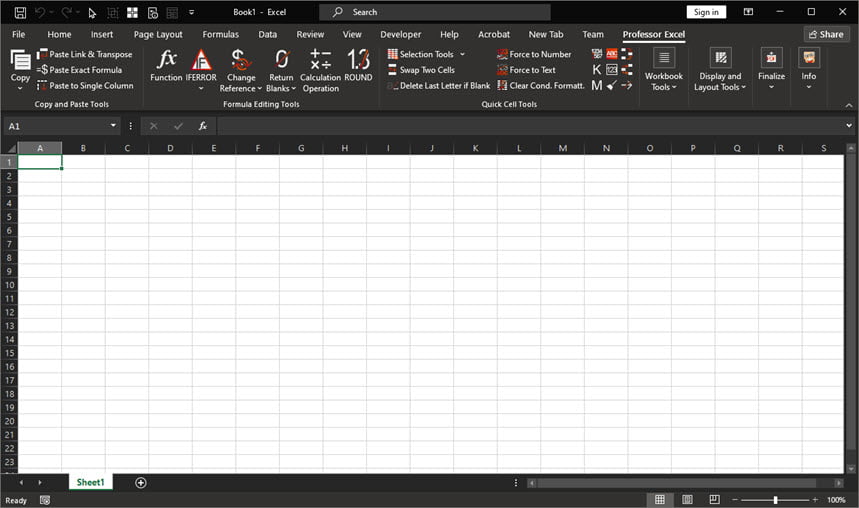Click the Sign in button
The image size is (859, 508).
coord(706,12)
